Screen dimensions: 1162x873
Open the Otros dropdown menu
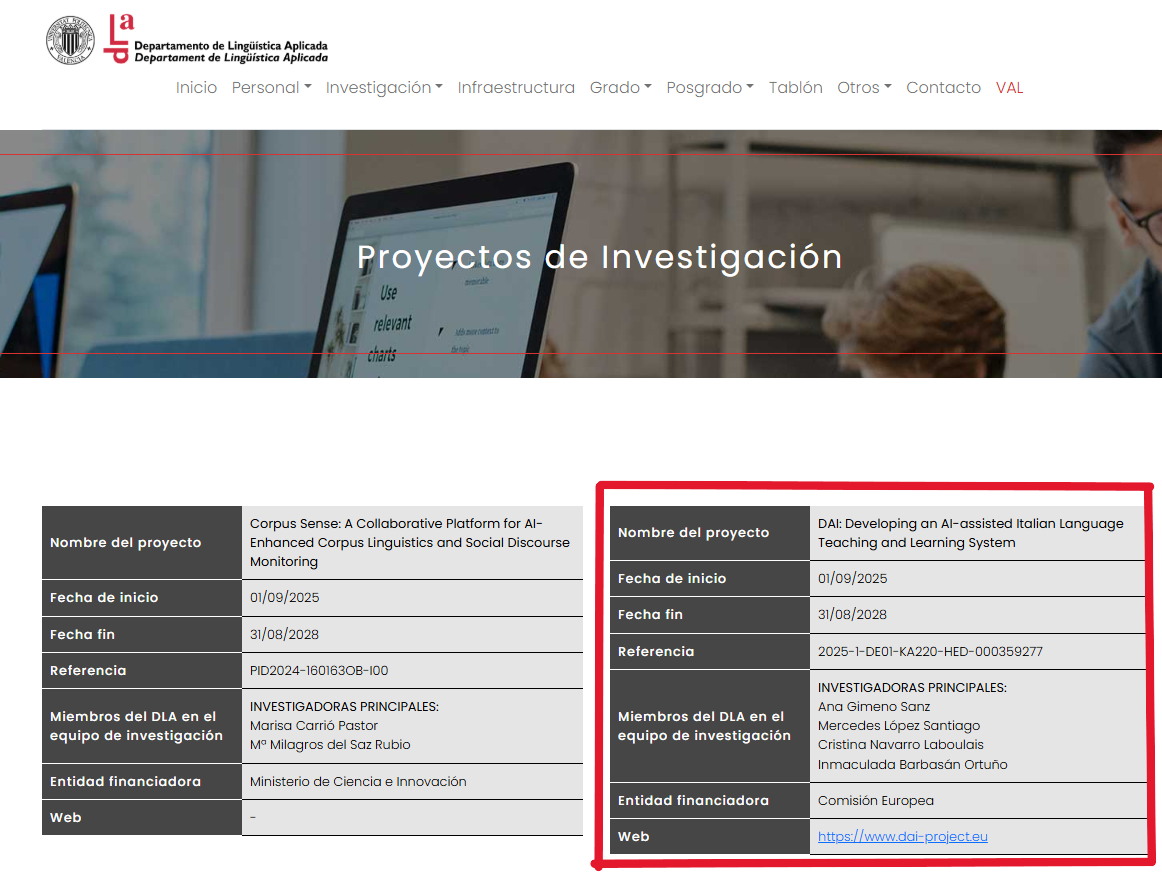pyautogui.click(x=864, y=88)
